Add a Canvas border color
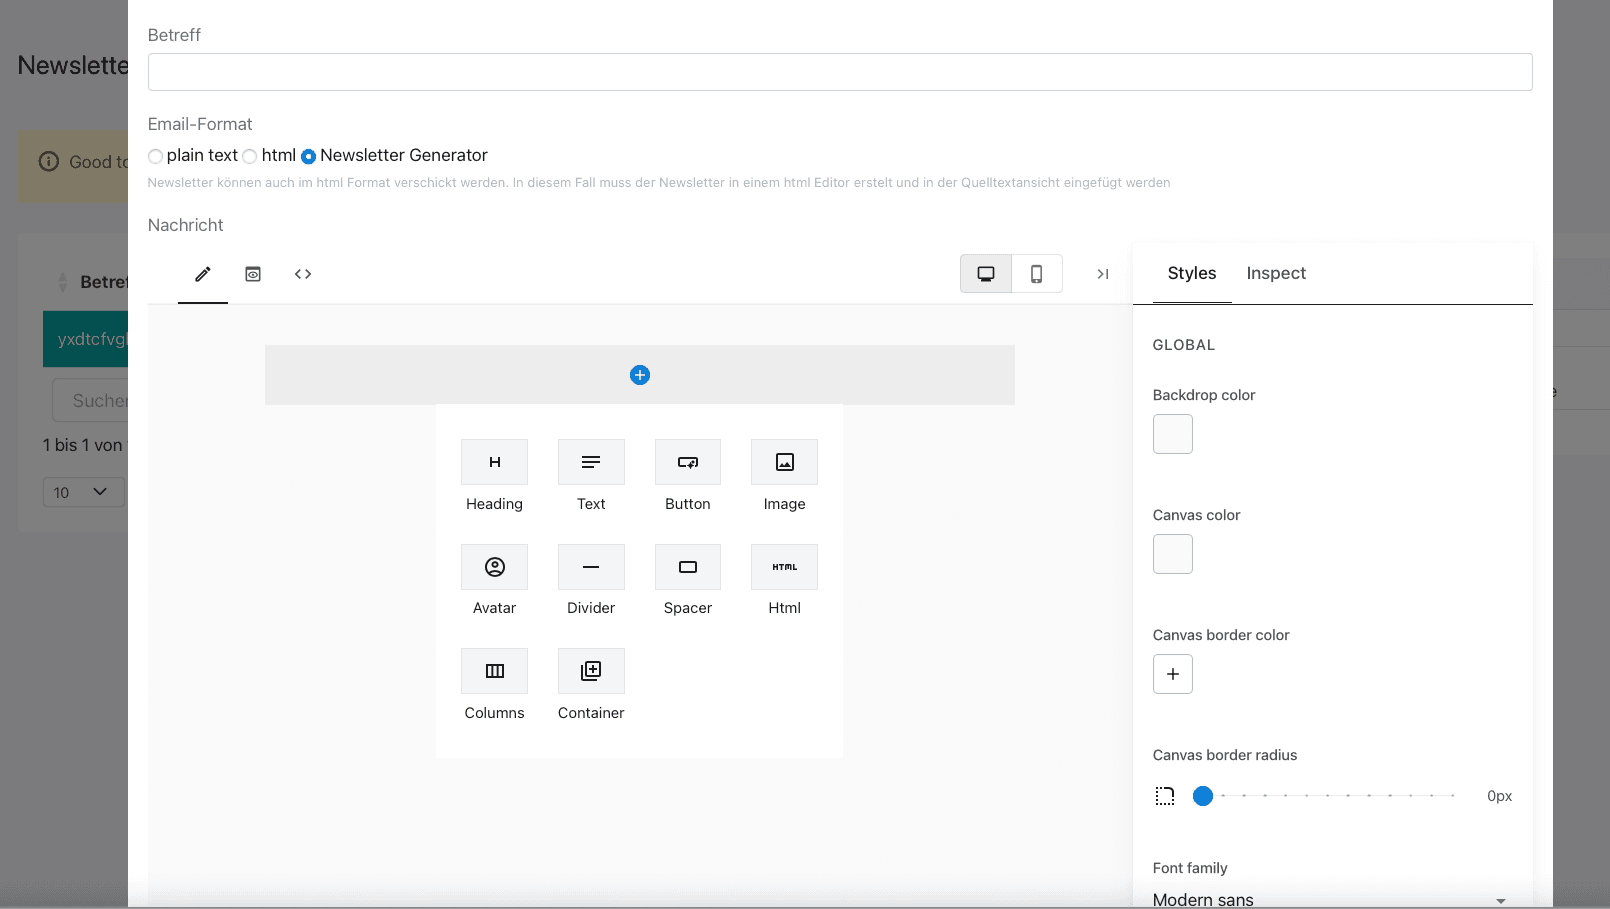The height and width of the screenshot is (909, 1610). [1173, 674]
